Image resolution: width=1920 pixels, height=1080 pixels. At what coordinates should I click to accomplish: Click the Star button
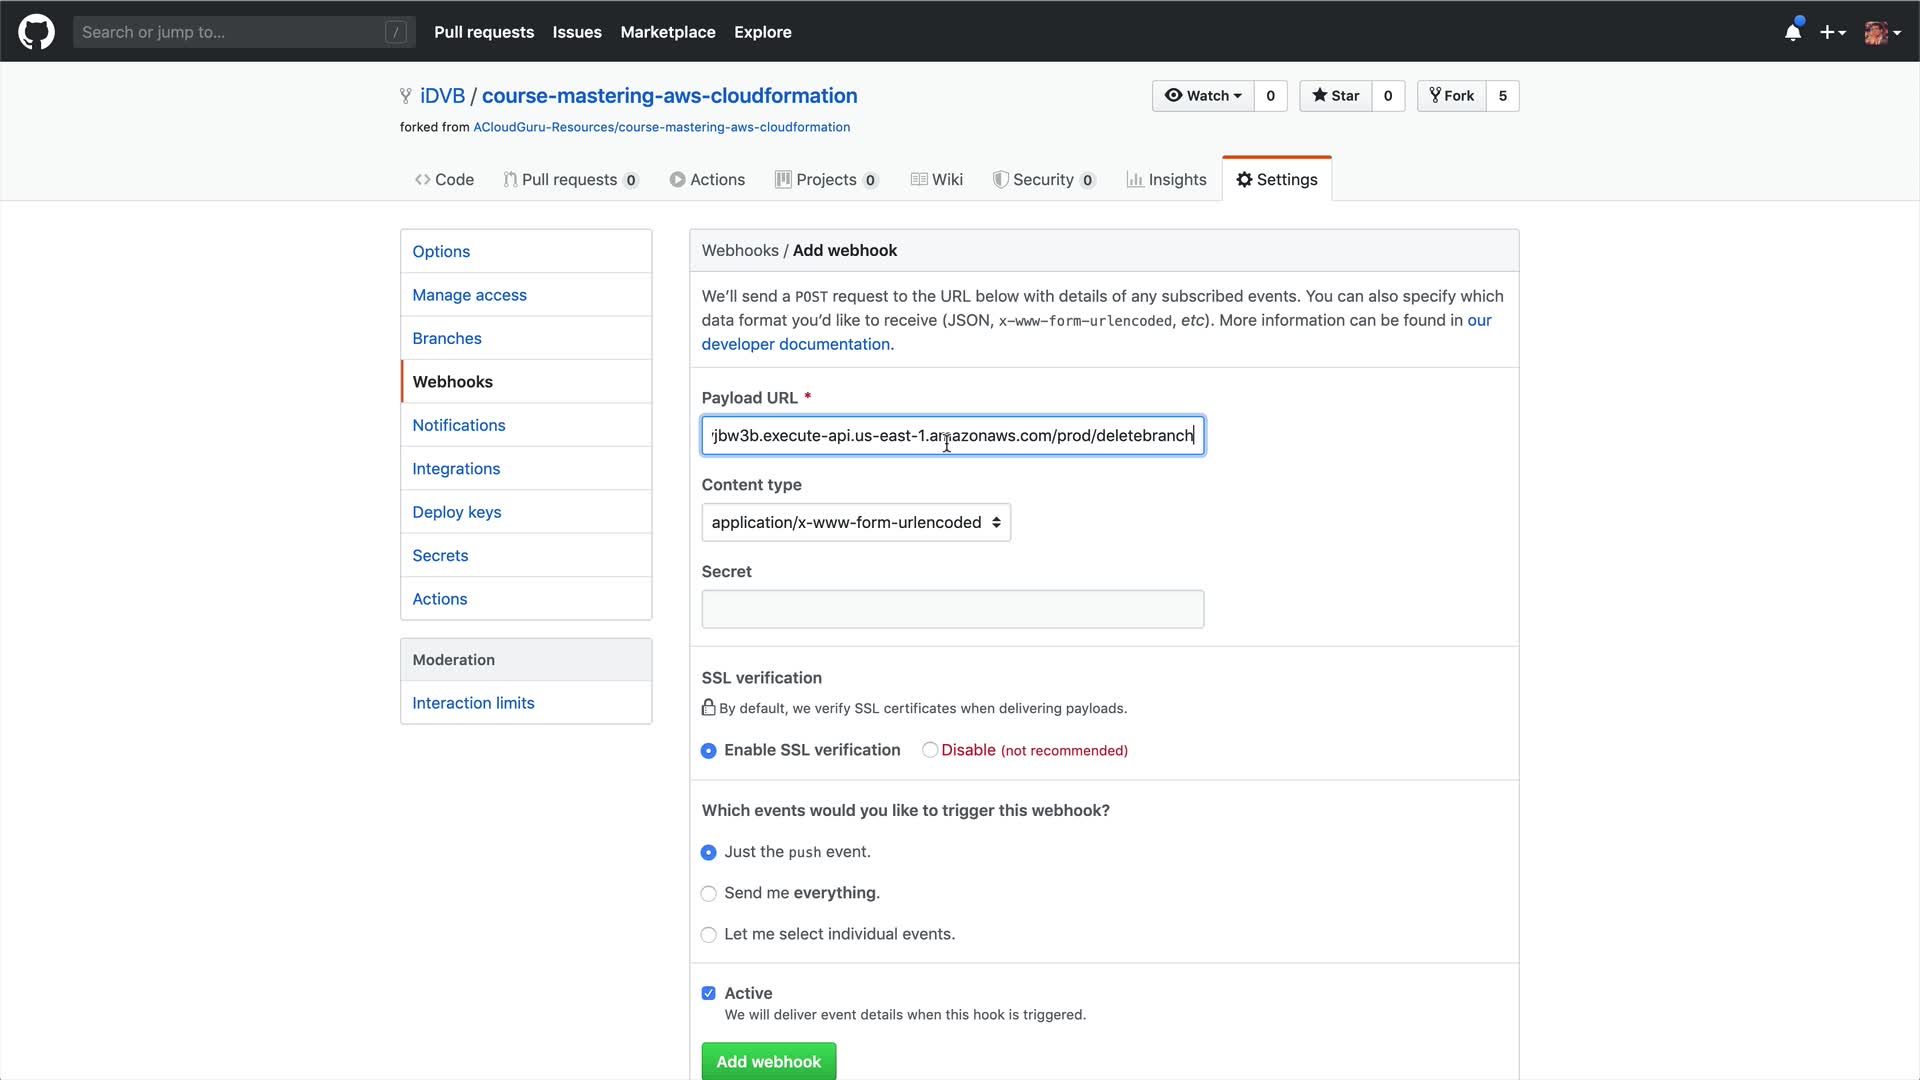coord(1335,96)
